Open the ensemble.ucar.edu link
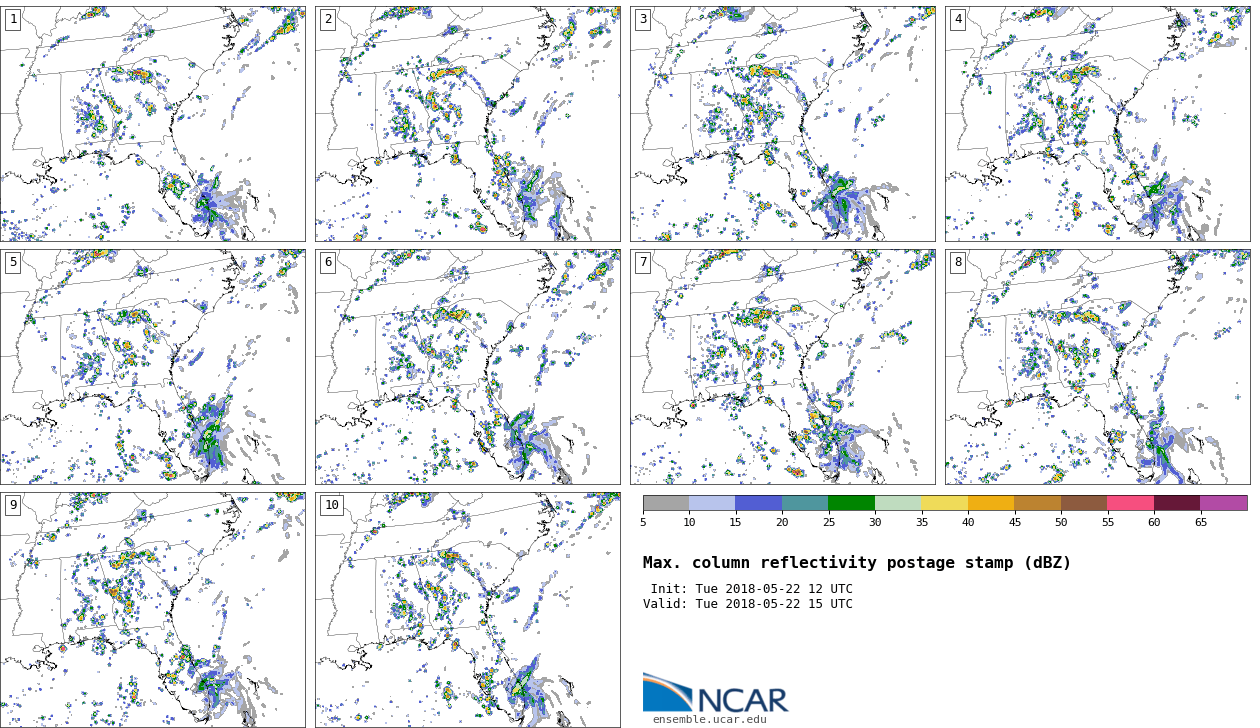This screenshot has width=1260, height=728. click(709, 719)
